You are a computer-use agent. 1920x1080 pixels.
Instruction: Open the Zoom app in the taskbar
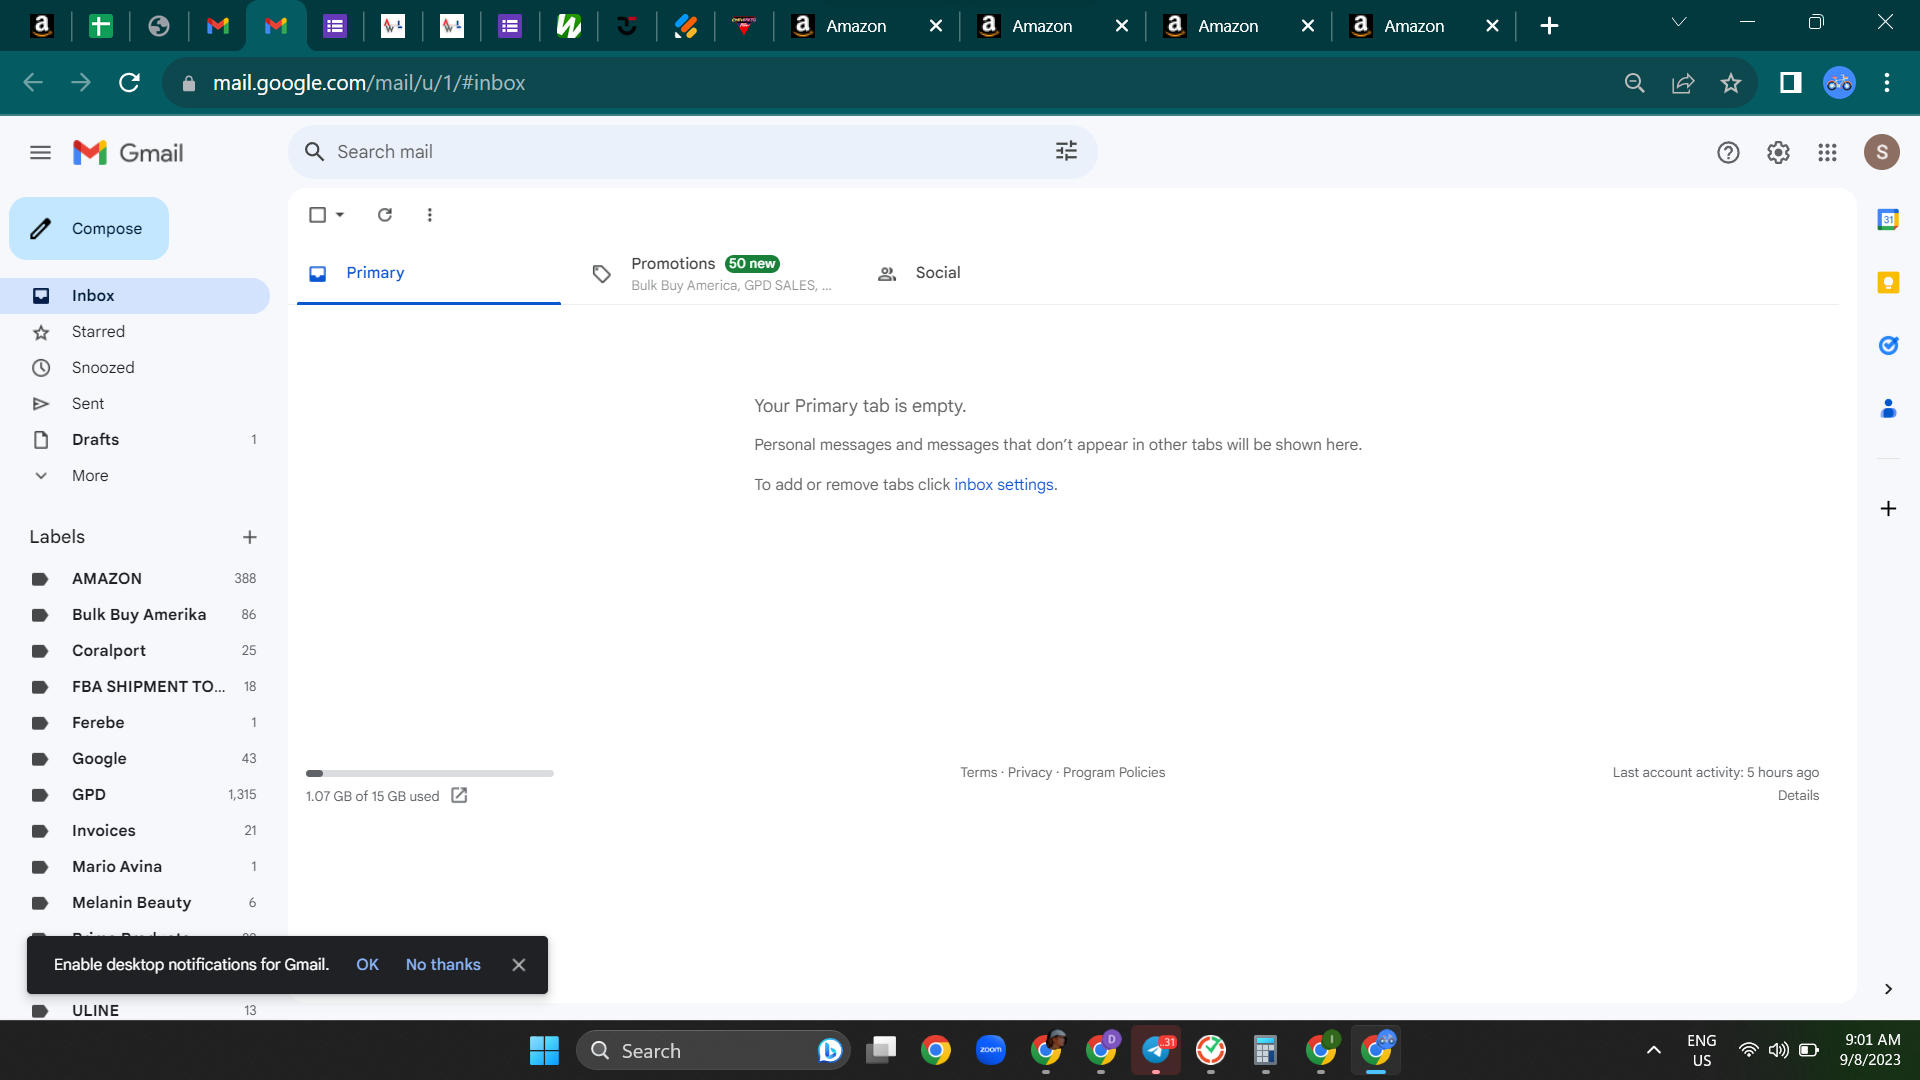(x=991, y=1050)
